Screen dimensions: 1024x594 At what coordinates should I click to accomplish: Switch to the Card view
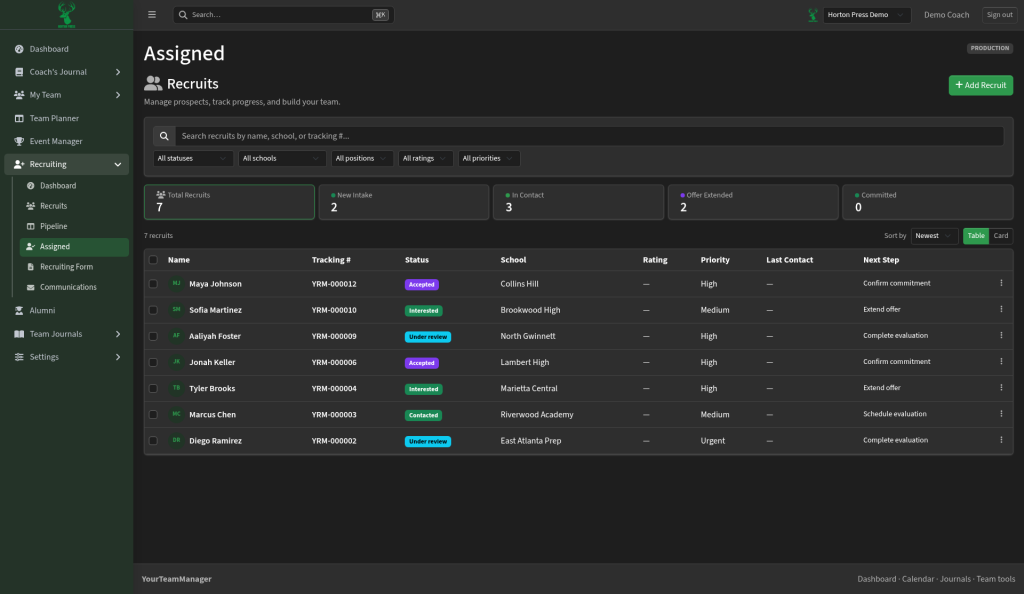click(x=1000, y=236)
